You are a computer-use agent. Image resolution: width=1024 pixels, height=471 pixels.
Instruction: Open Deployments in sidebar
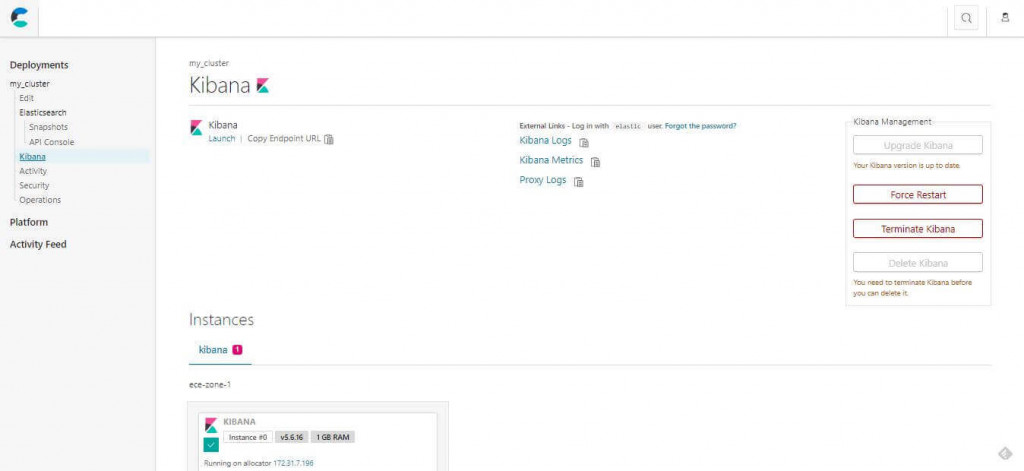coord(39,65)
